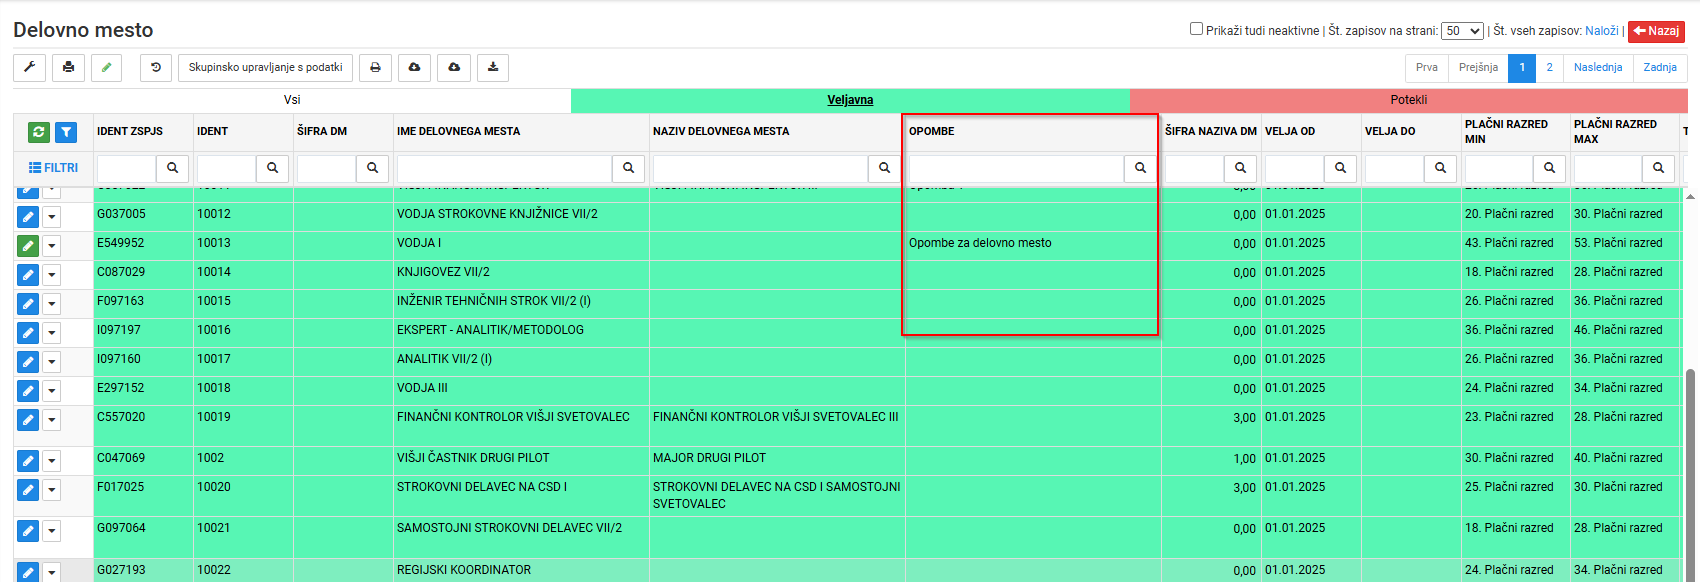This screenshot has width=1700, height=582.
Task: Search the IDENT ZSPJS column magnifier
Action: click(173, 168)
